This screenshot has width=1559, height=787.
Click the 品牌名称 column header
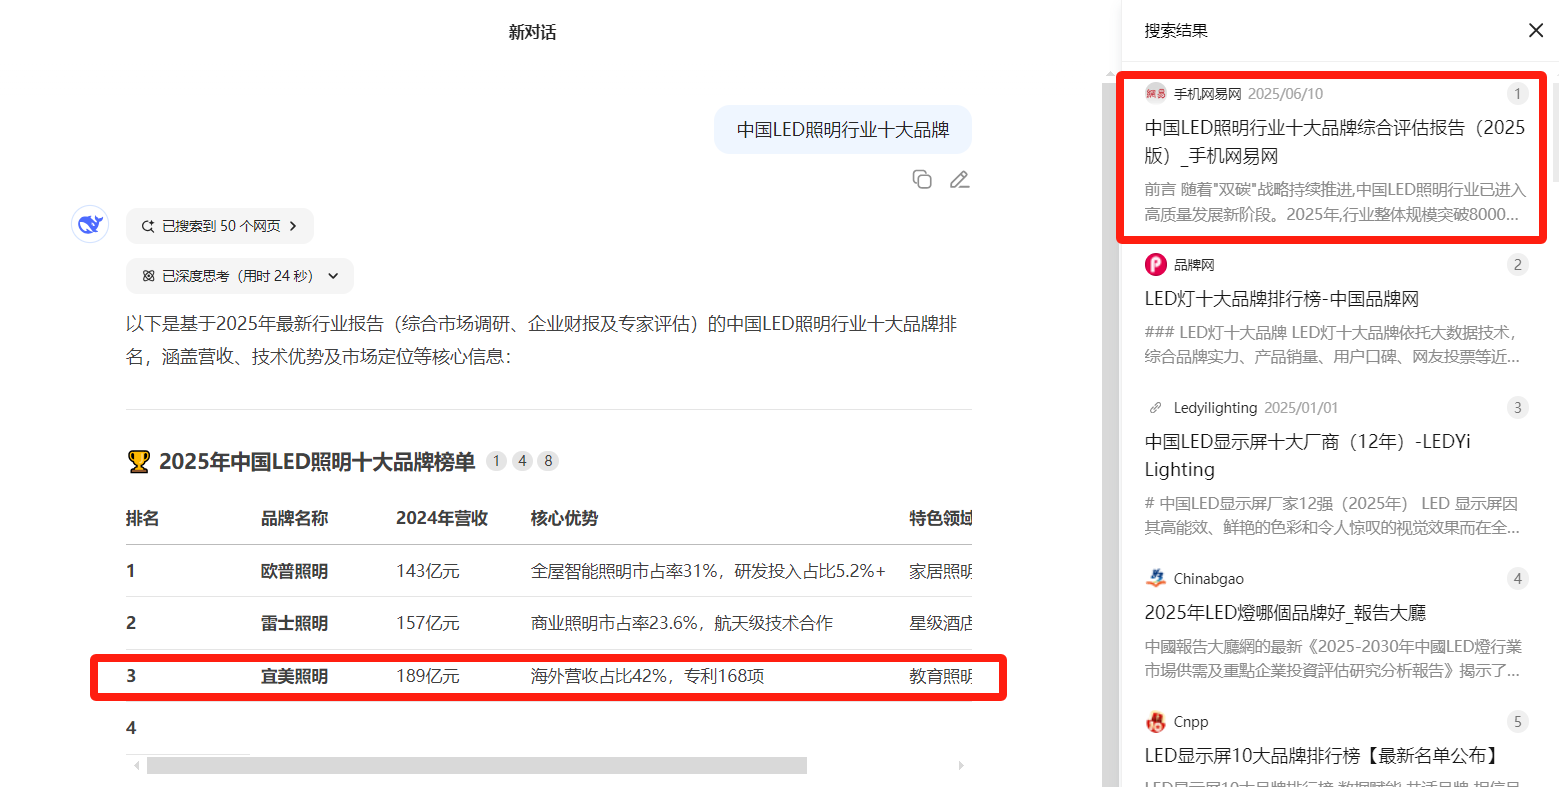[x=294, y=518]
